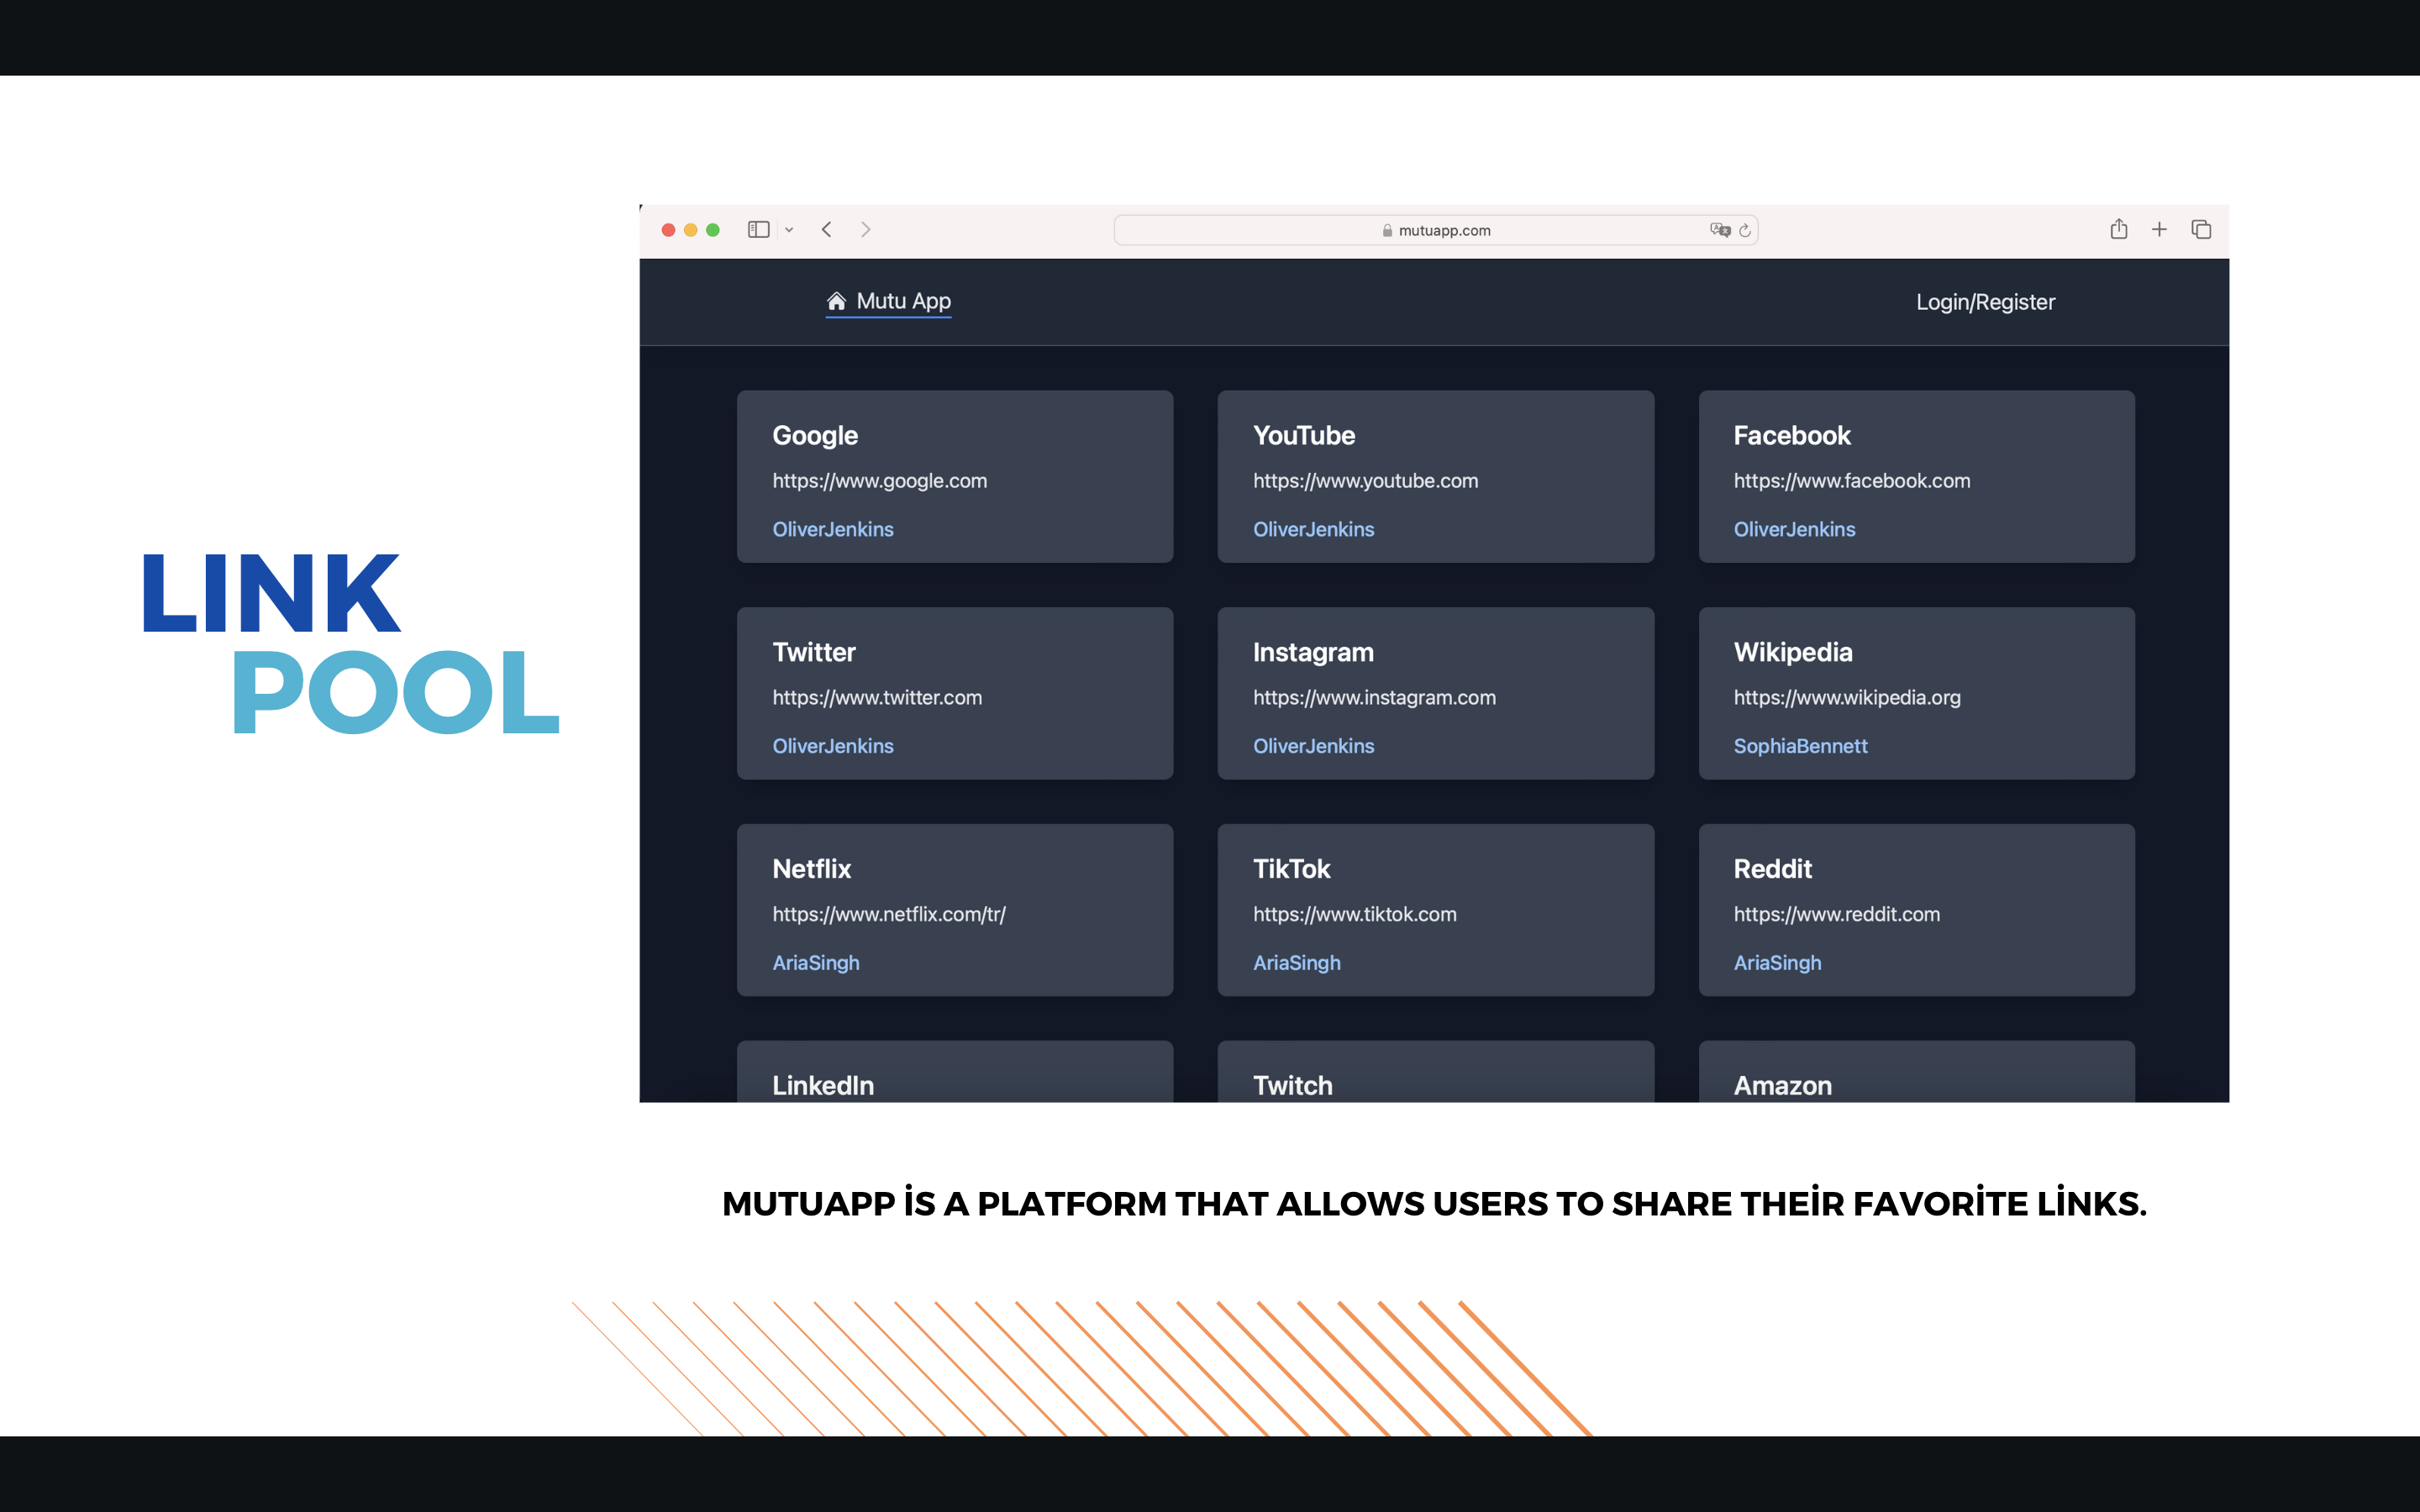Click https://www.youtube.com link text

[1365, 481]
